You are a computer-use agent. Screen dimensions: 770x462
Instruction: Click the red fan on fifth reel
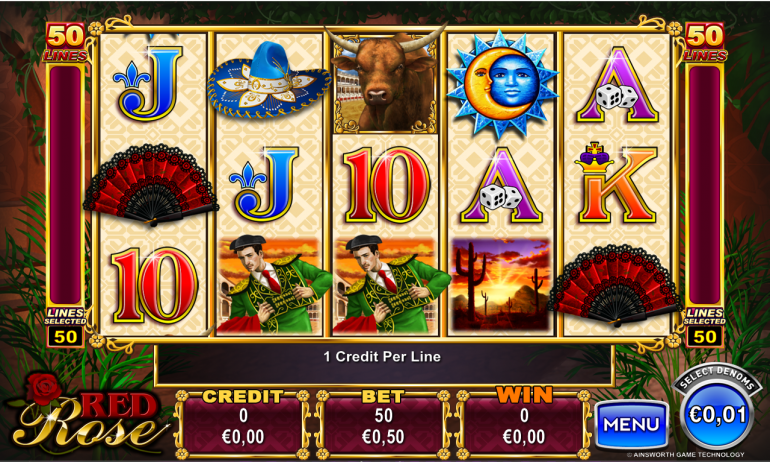pos(615,285)
